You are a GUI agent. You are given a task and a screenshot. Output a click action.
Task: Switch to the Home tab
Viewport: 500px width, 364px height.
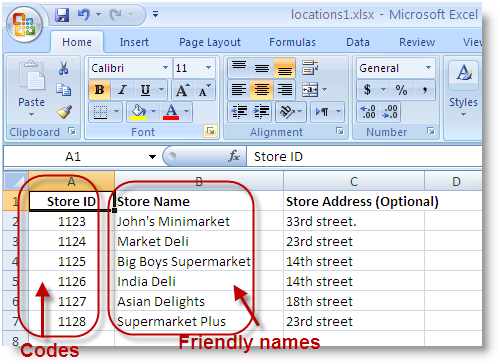pos(77,42)
